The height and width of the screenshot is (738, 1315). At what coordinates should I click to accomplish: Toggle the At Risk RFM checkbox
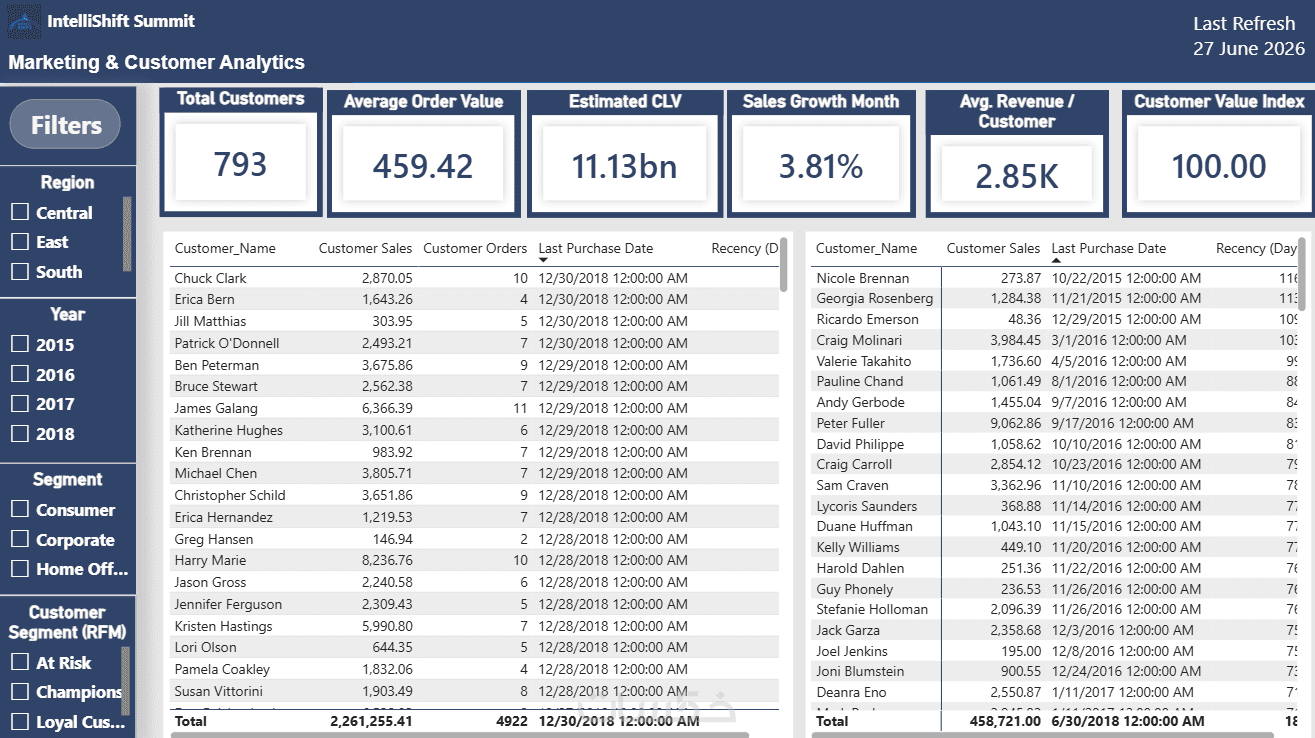20,662
